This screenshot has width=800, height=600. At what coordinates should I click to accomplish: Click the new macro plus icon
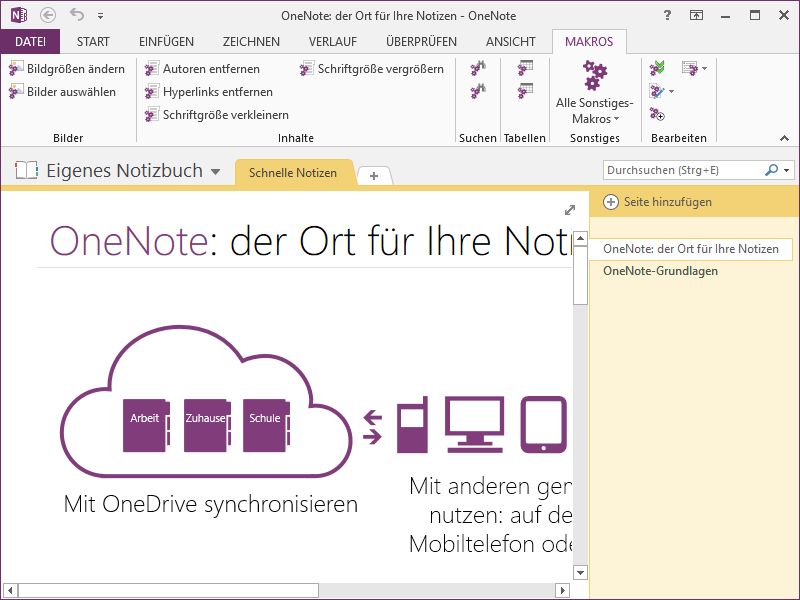(657, 114)
